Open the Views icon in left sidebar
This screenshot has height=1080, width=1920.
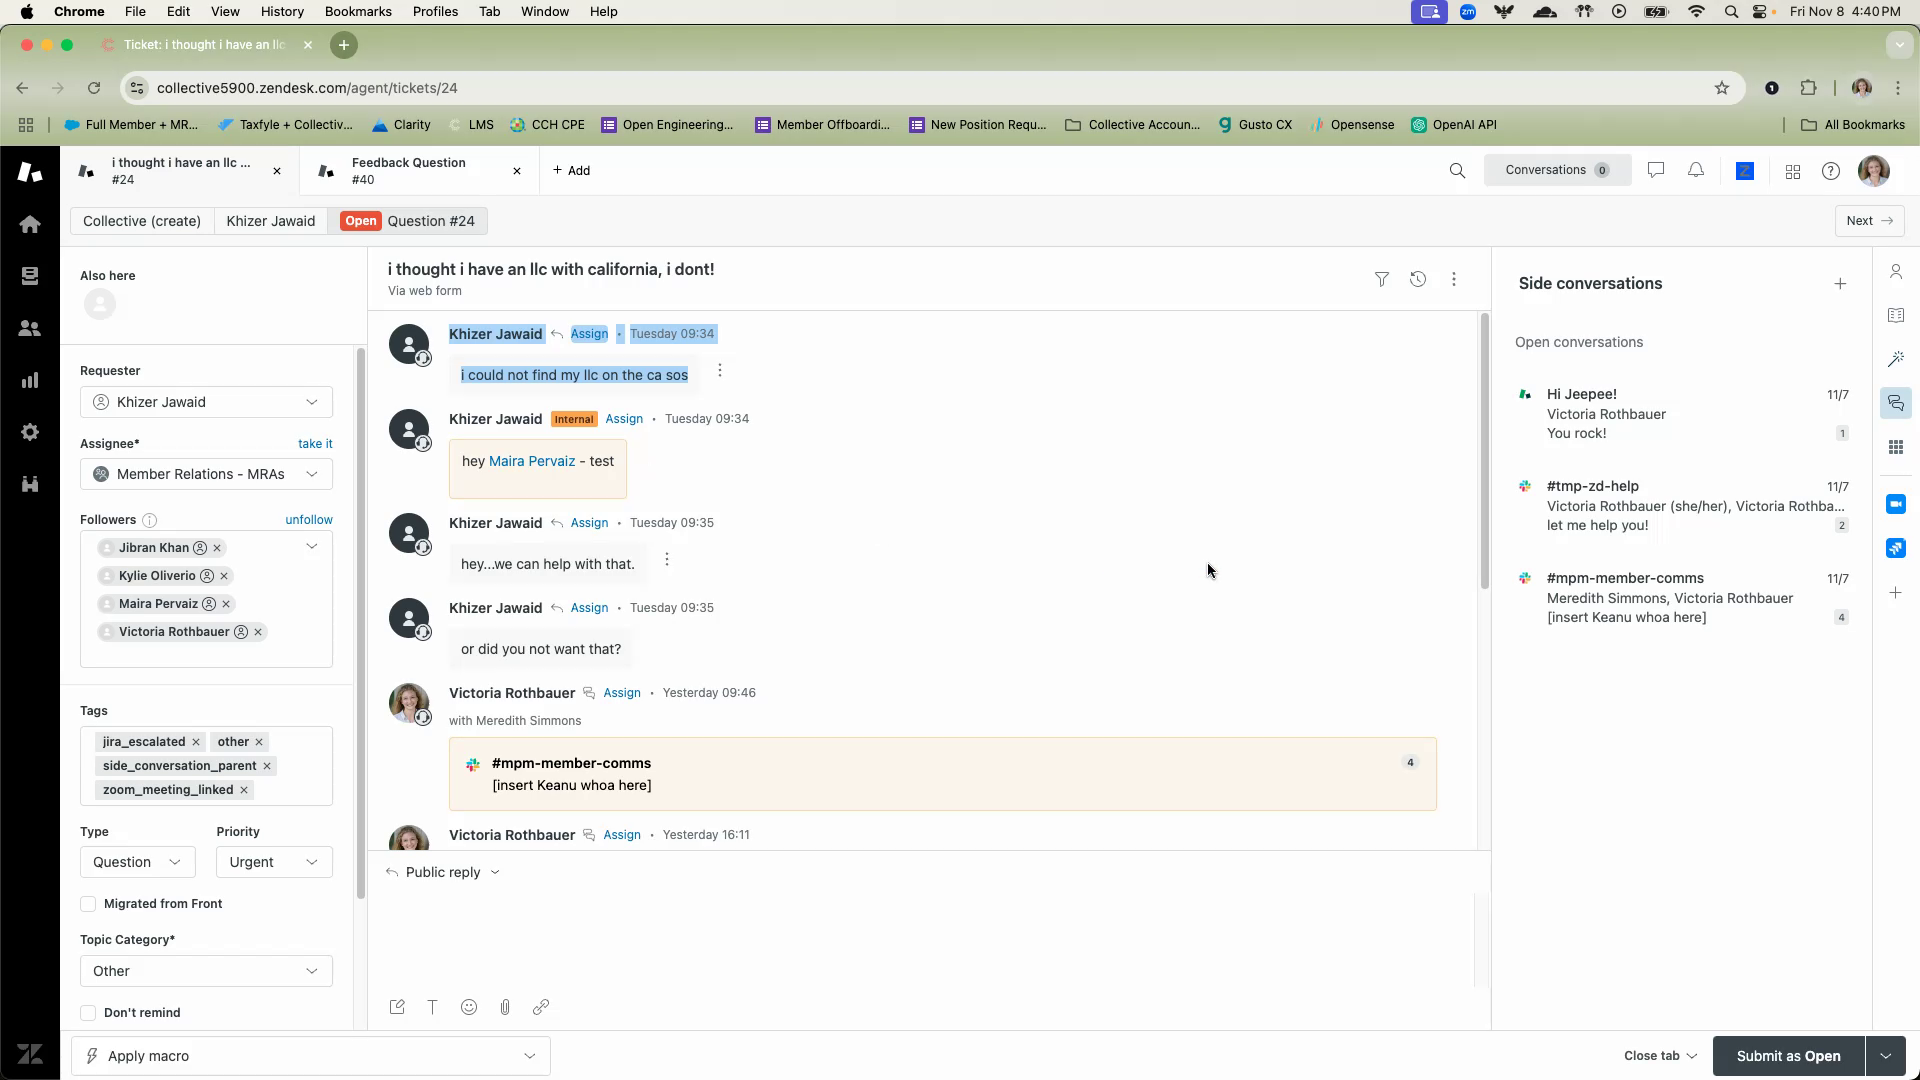(x=30, y=276)
